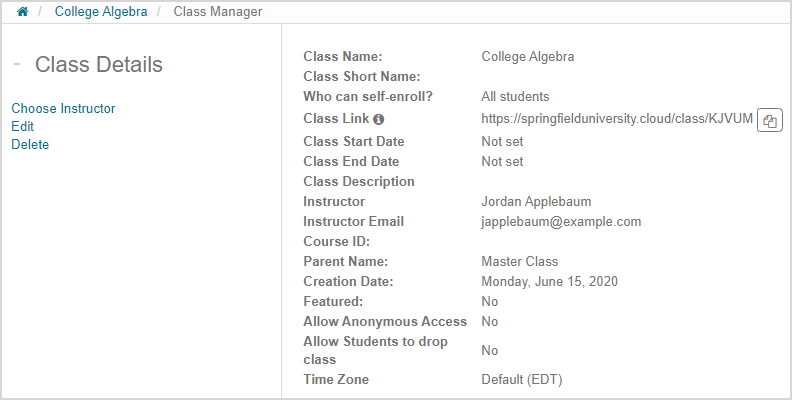Image resolution: width=792 pixels, height=400 pixels.
Task: Click Class Manager breadcrumb item
Action: point(218,13)
